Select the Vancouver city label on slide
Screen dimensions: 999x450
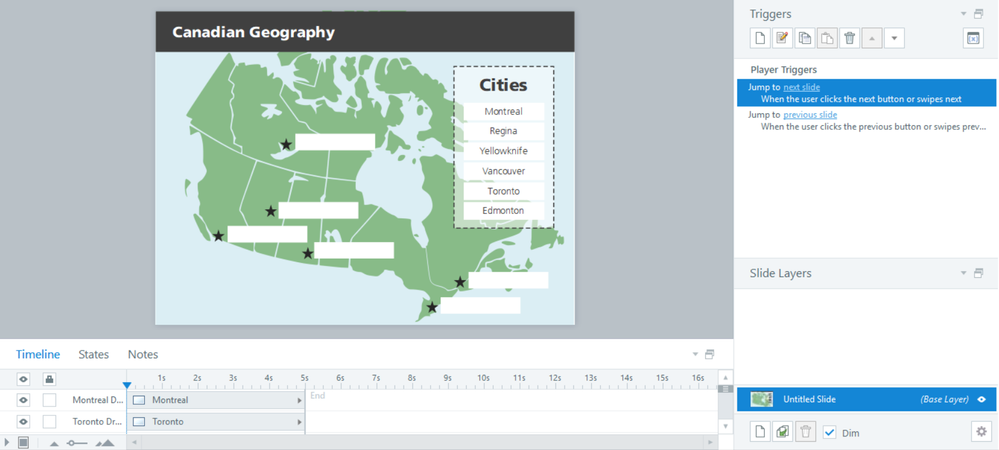click(x=503, y=171)
